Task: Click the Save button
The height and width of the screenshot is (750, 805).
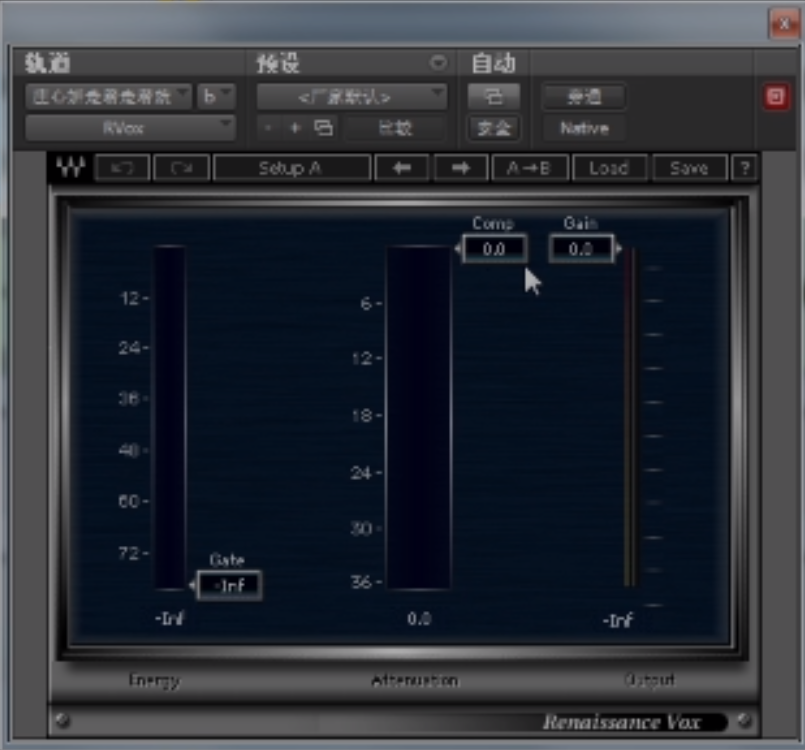Action: pyautogui.click(x=689, y=168)
